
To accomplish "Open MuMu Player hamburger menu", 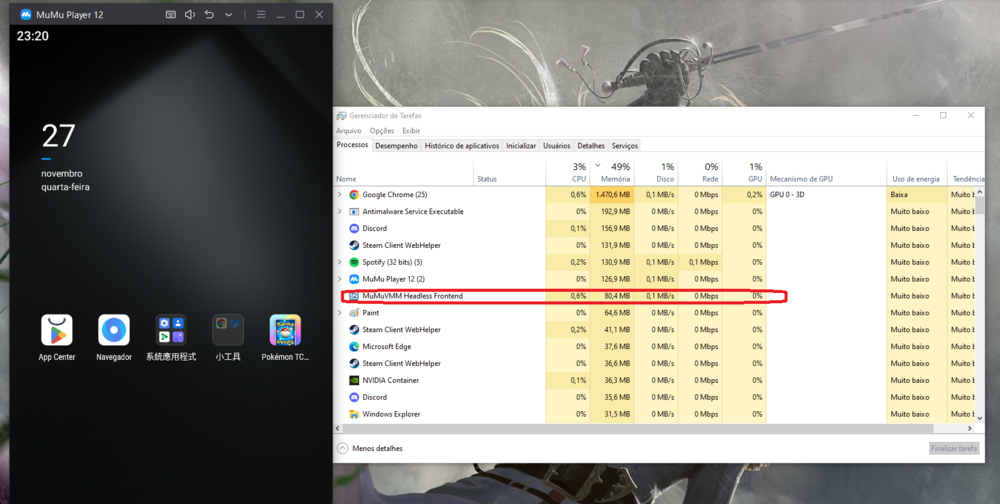I will pyautogui.click(x=261, y=15).
